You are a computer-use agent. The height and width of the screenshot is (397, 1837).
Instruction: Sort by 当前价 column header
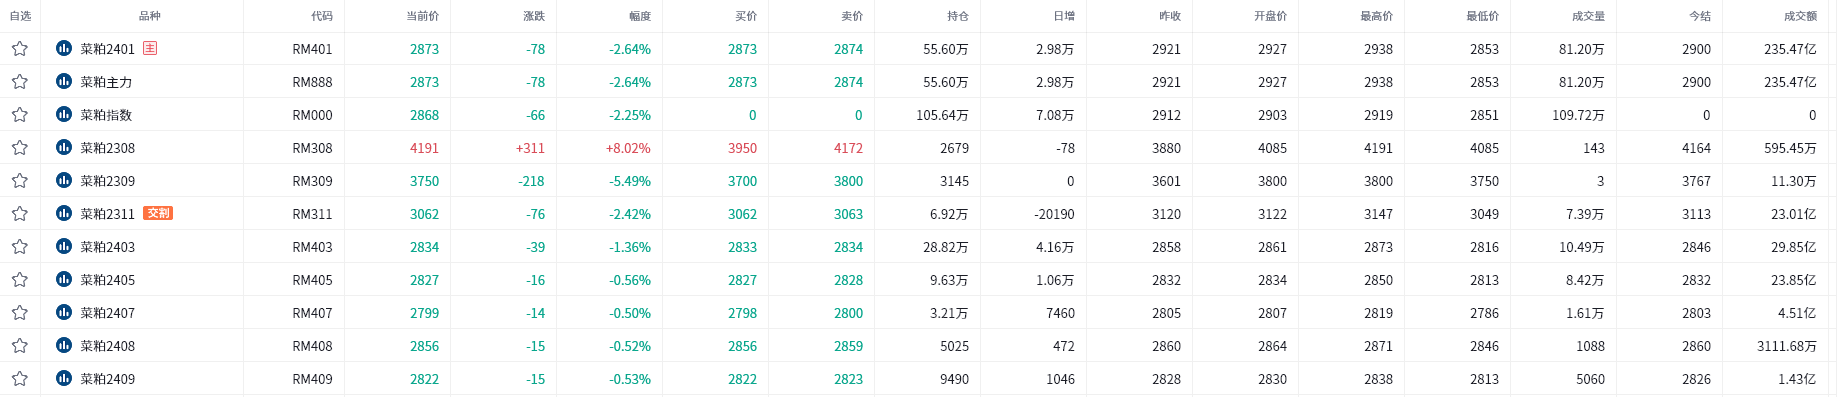pos(422,16)
